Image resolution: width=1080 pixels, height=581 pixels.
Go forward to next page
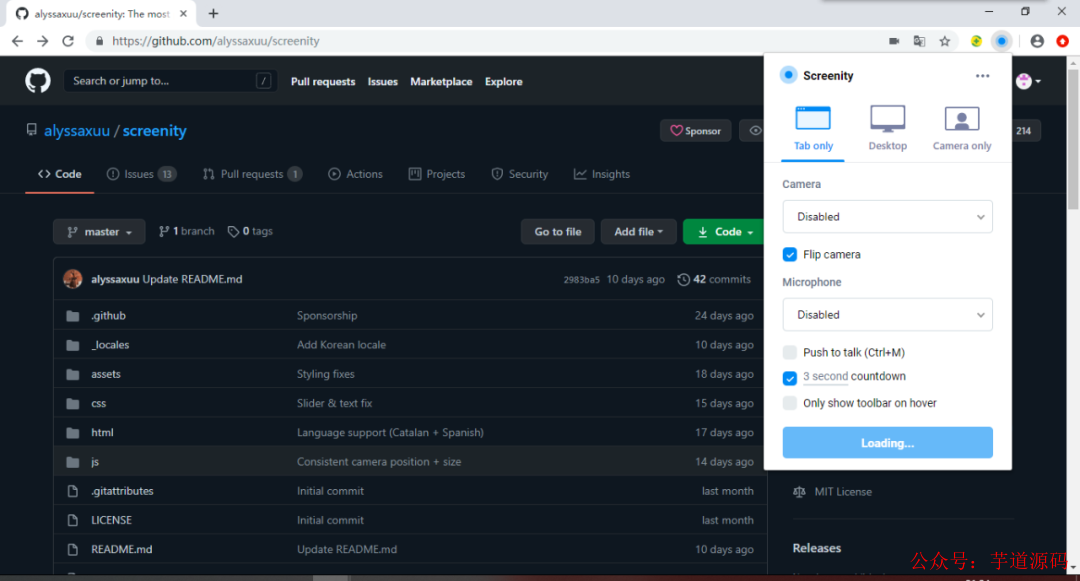43,41
